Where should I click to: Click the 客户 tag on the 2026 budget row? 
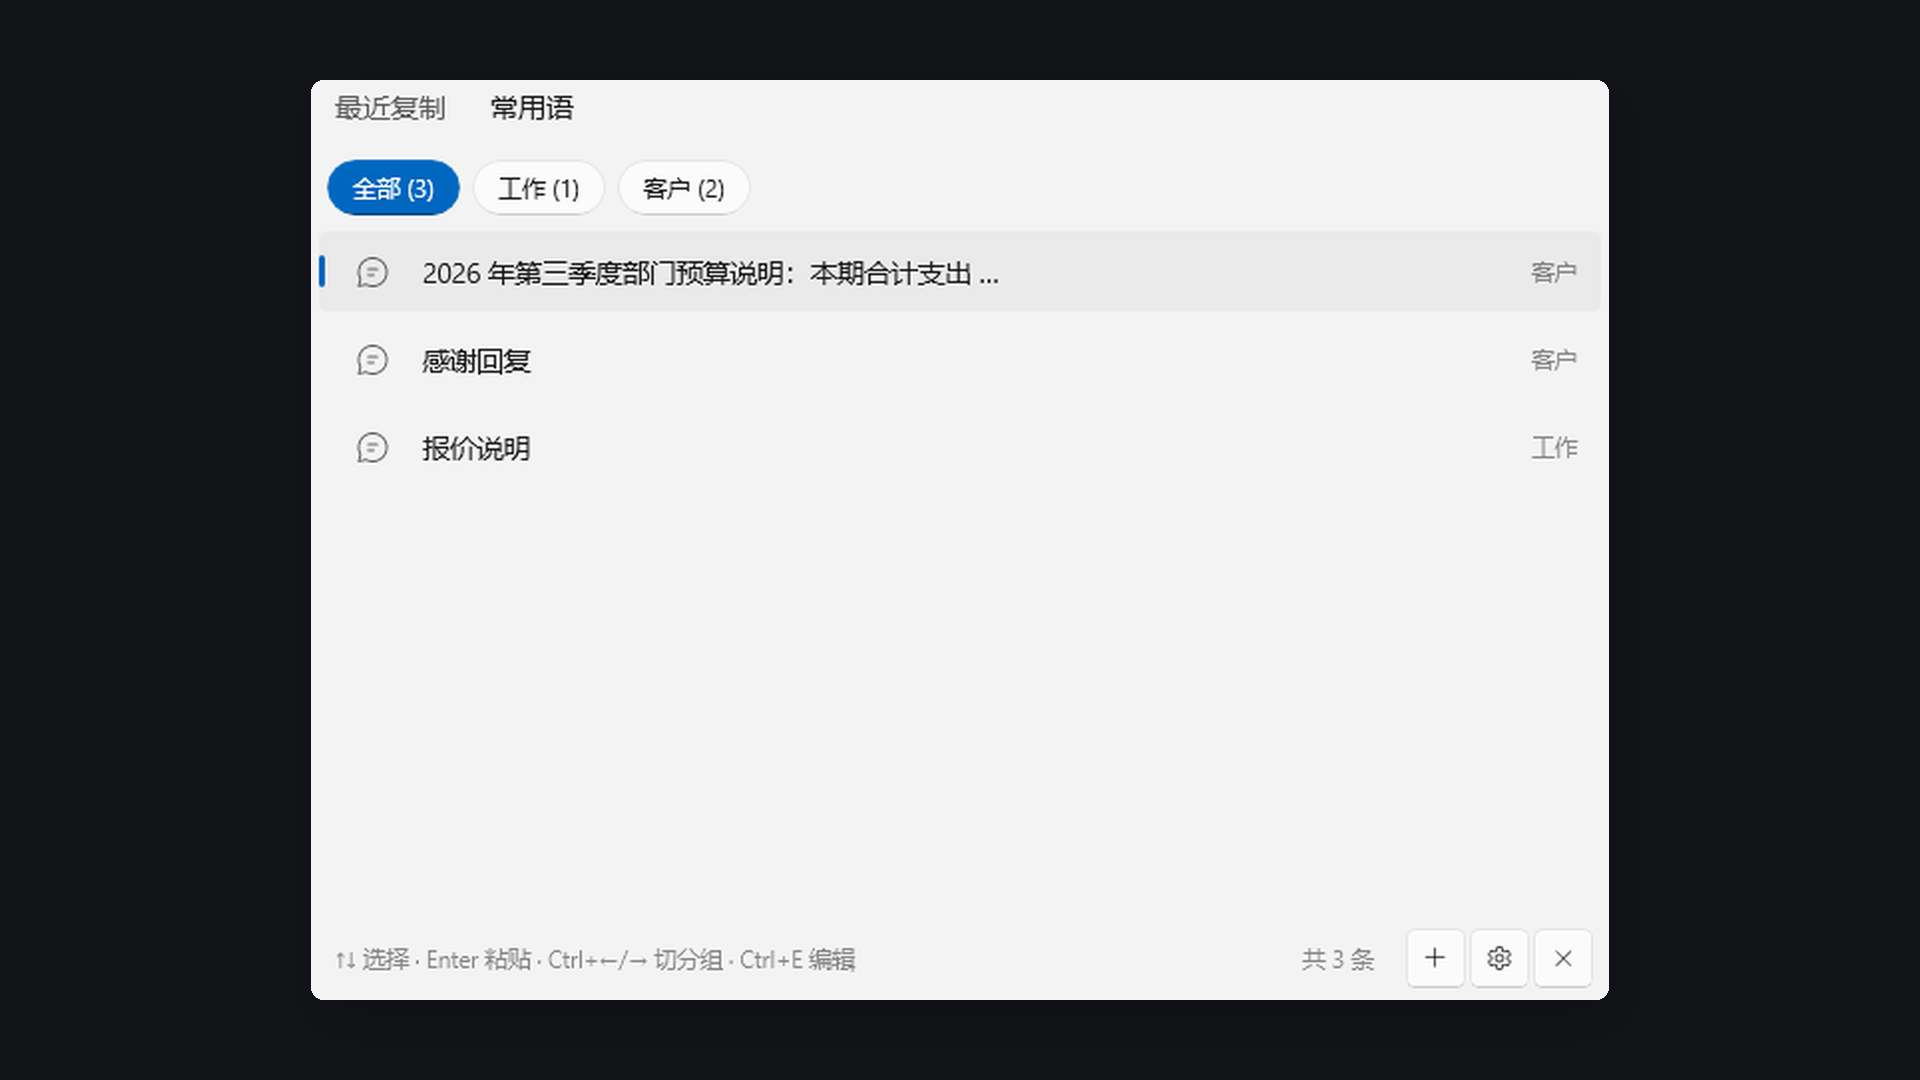pos(1554,272)
